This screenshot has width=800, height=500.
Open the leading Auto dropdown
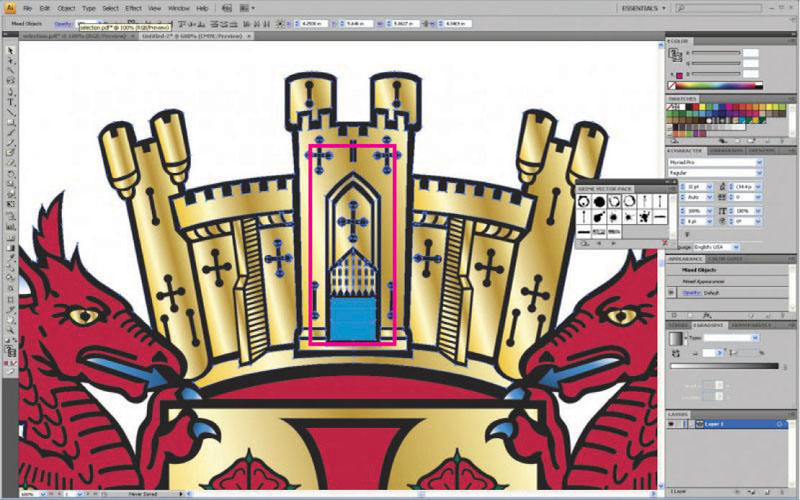(709, 197)
